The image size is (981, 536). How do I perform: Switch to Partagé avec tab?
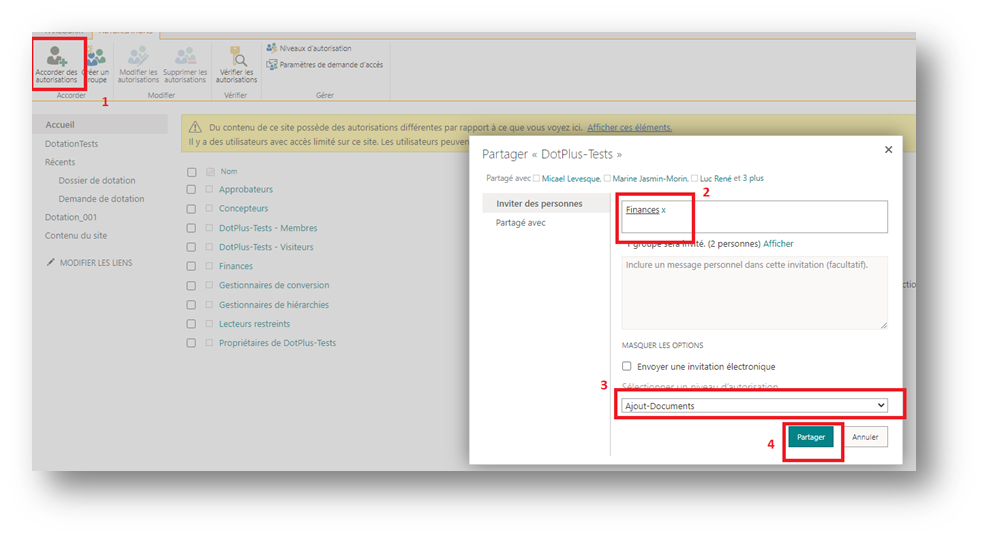point(521,223)
